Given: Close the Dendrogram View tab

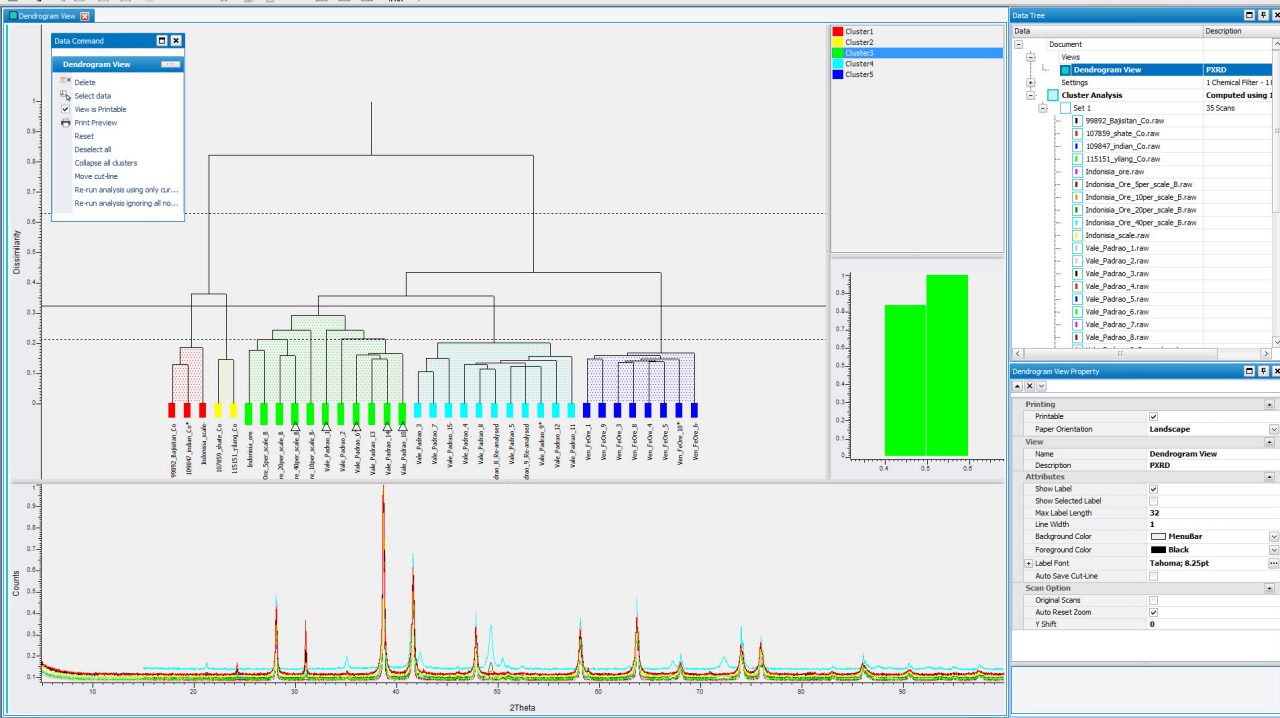Looking at the screenshot, I should point(85,16).
